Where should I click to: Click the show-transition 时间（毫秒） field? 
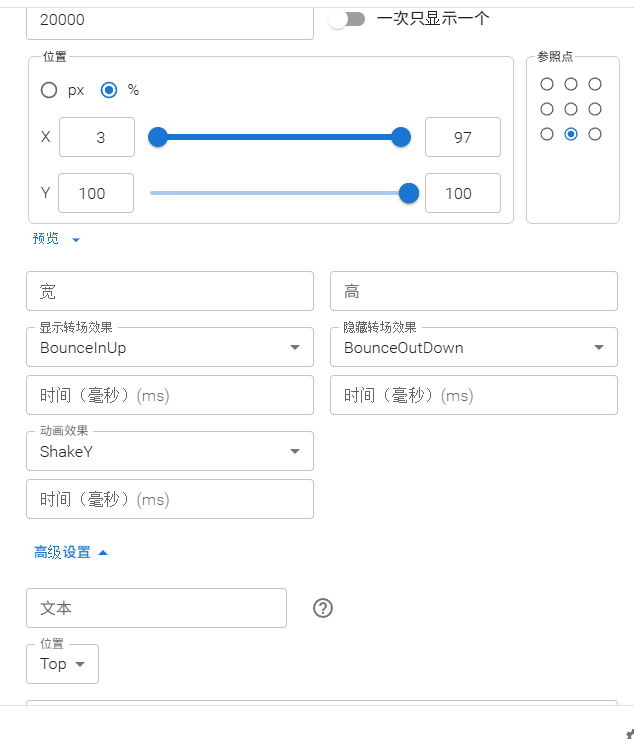click(x=170, y=395)
